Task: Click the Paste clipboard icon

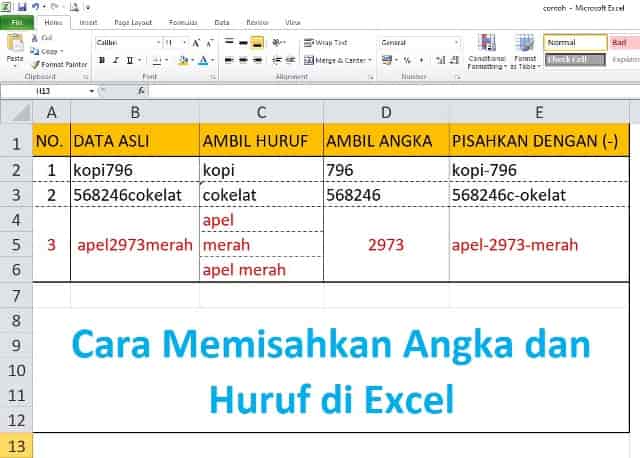Action: coord(15,43)
